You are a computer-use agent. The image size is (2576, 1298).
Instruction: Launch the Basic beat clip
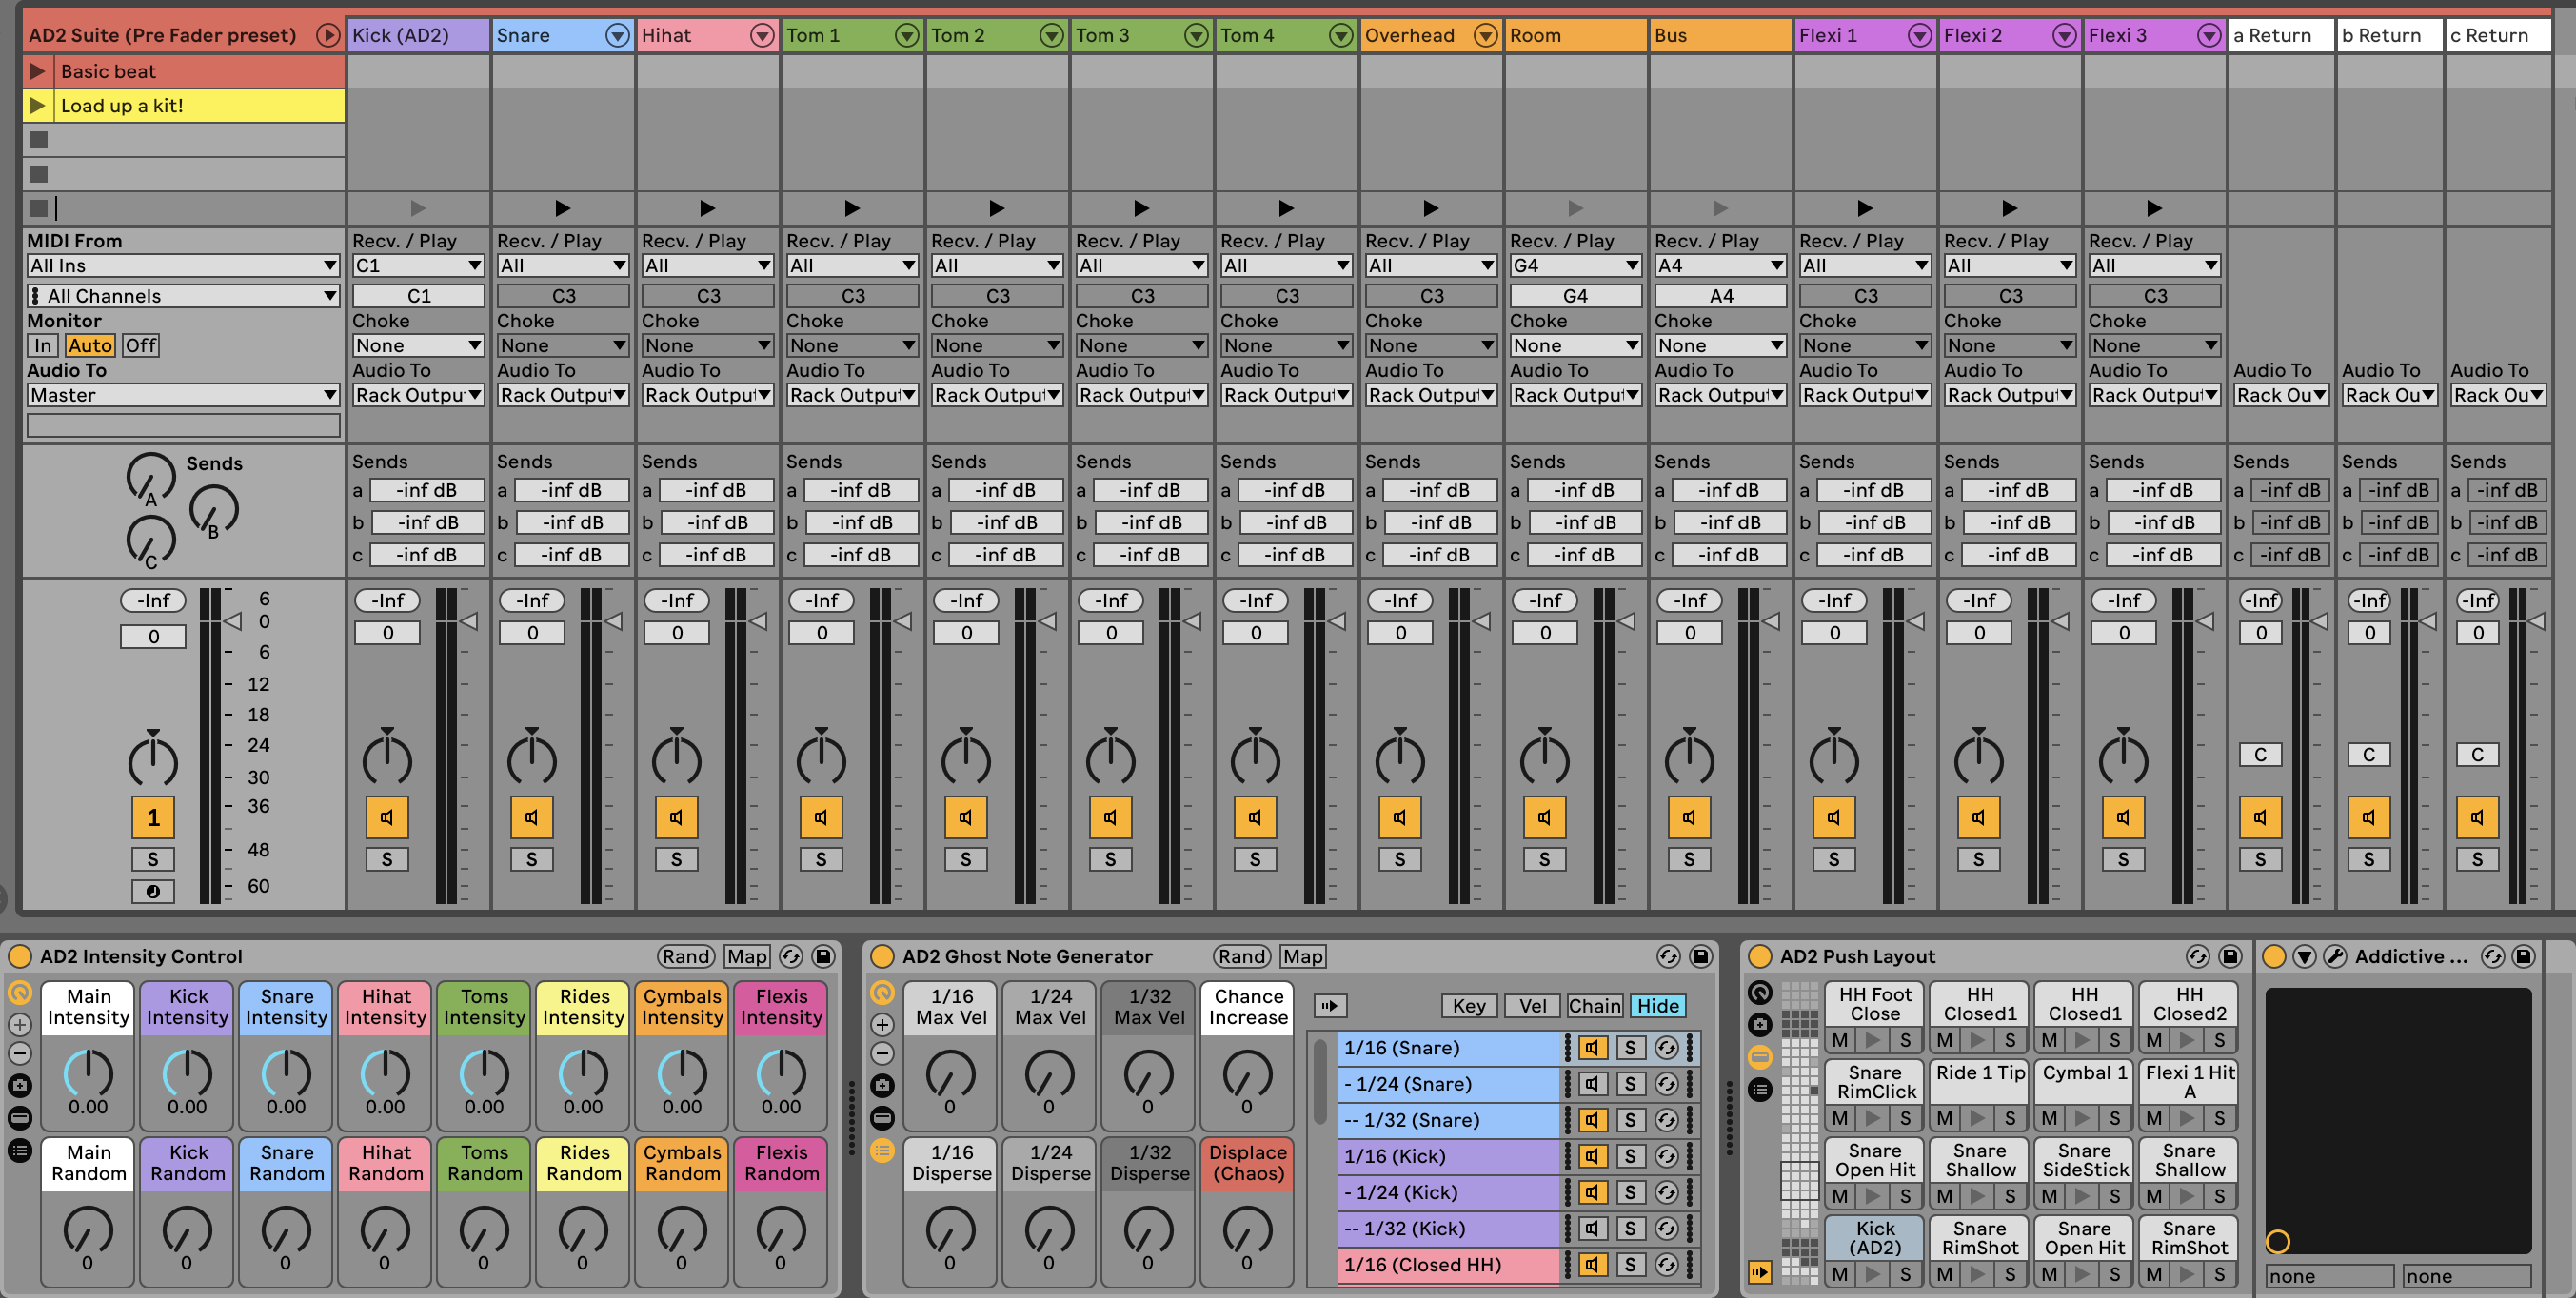[38, 71]
